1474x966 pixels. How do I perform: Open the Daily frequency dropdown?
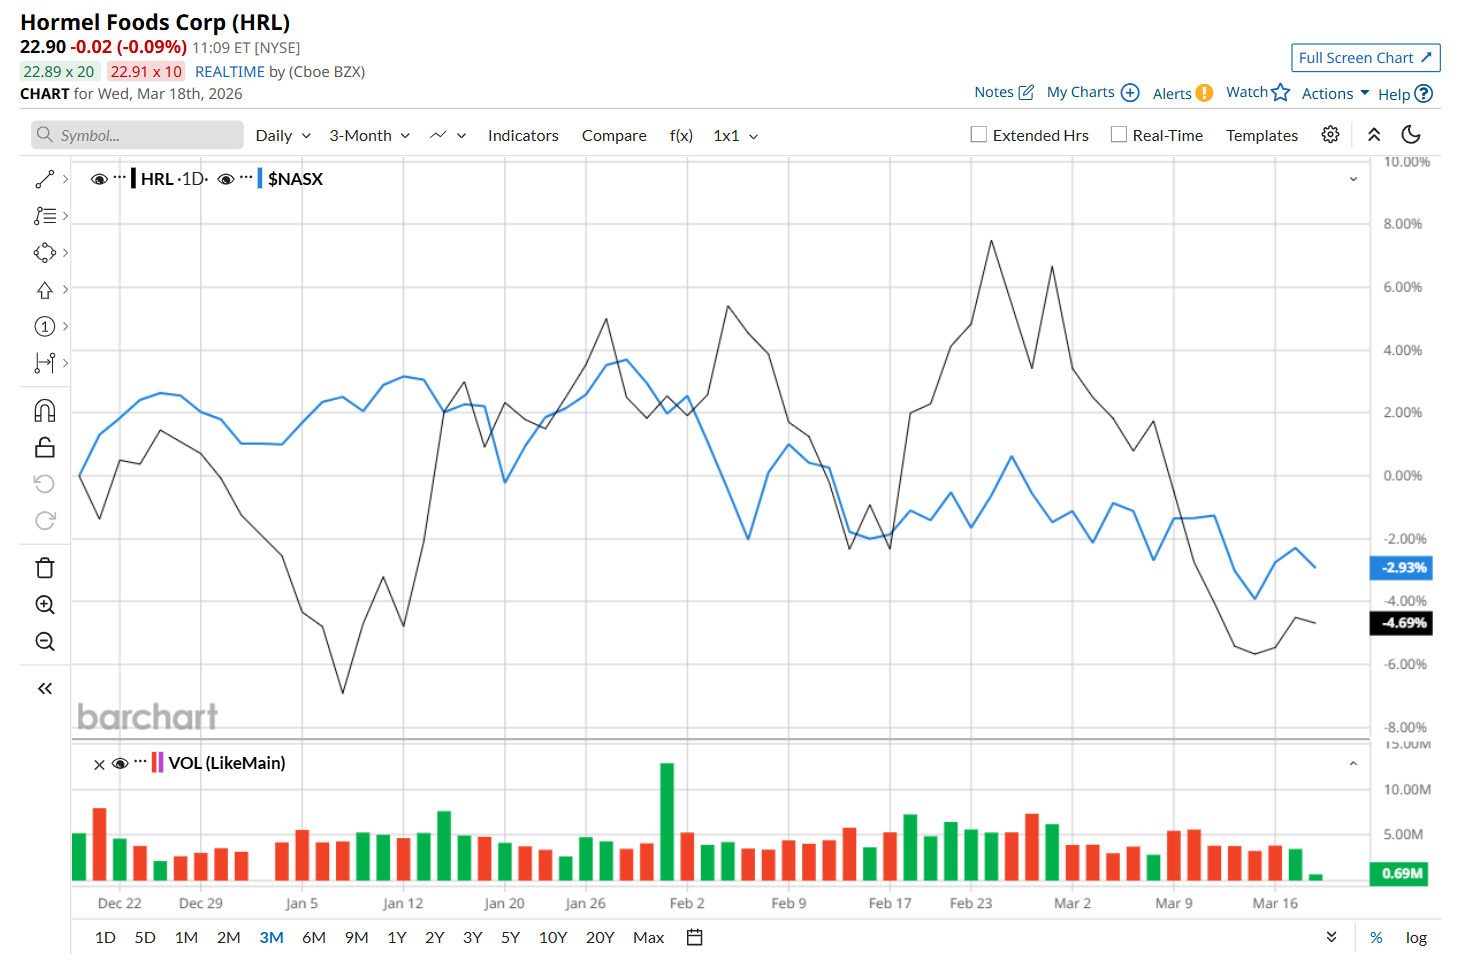pyautogui.click(x=283, y=135)
